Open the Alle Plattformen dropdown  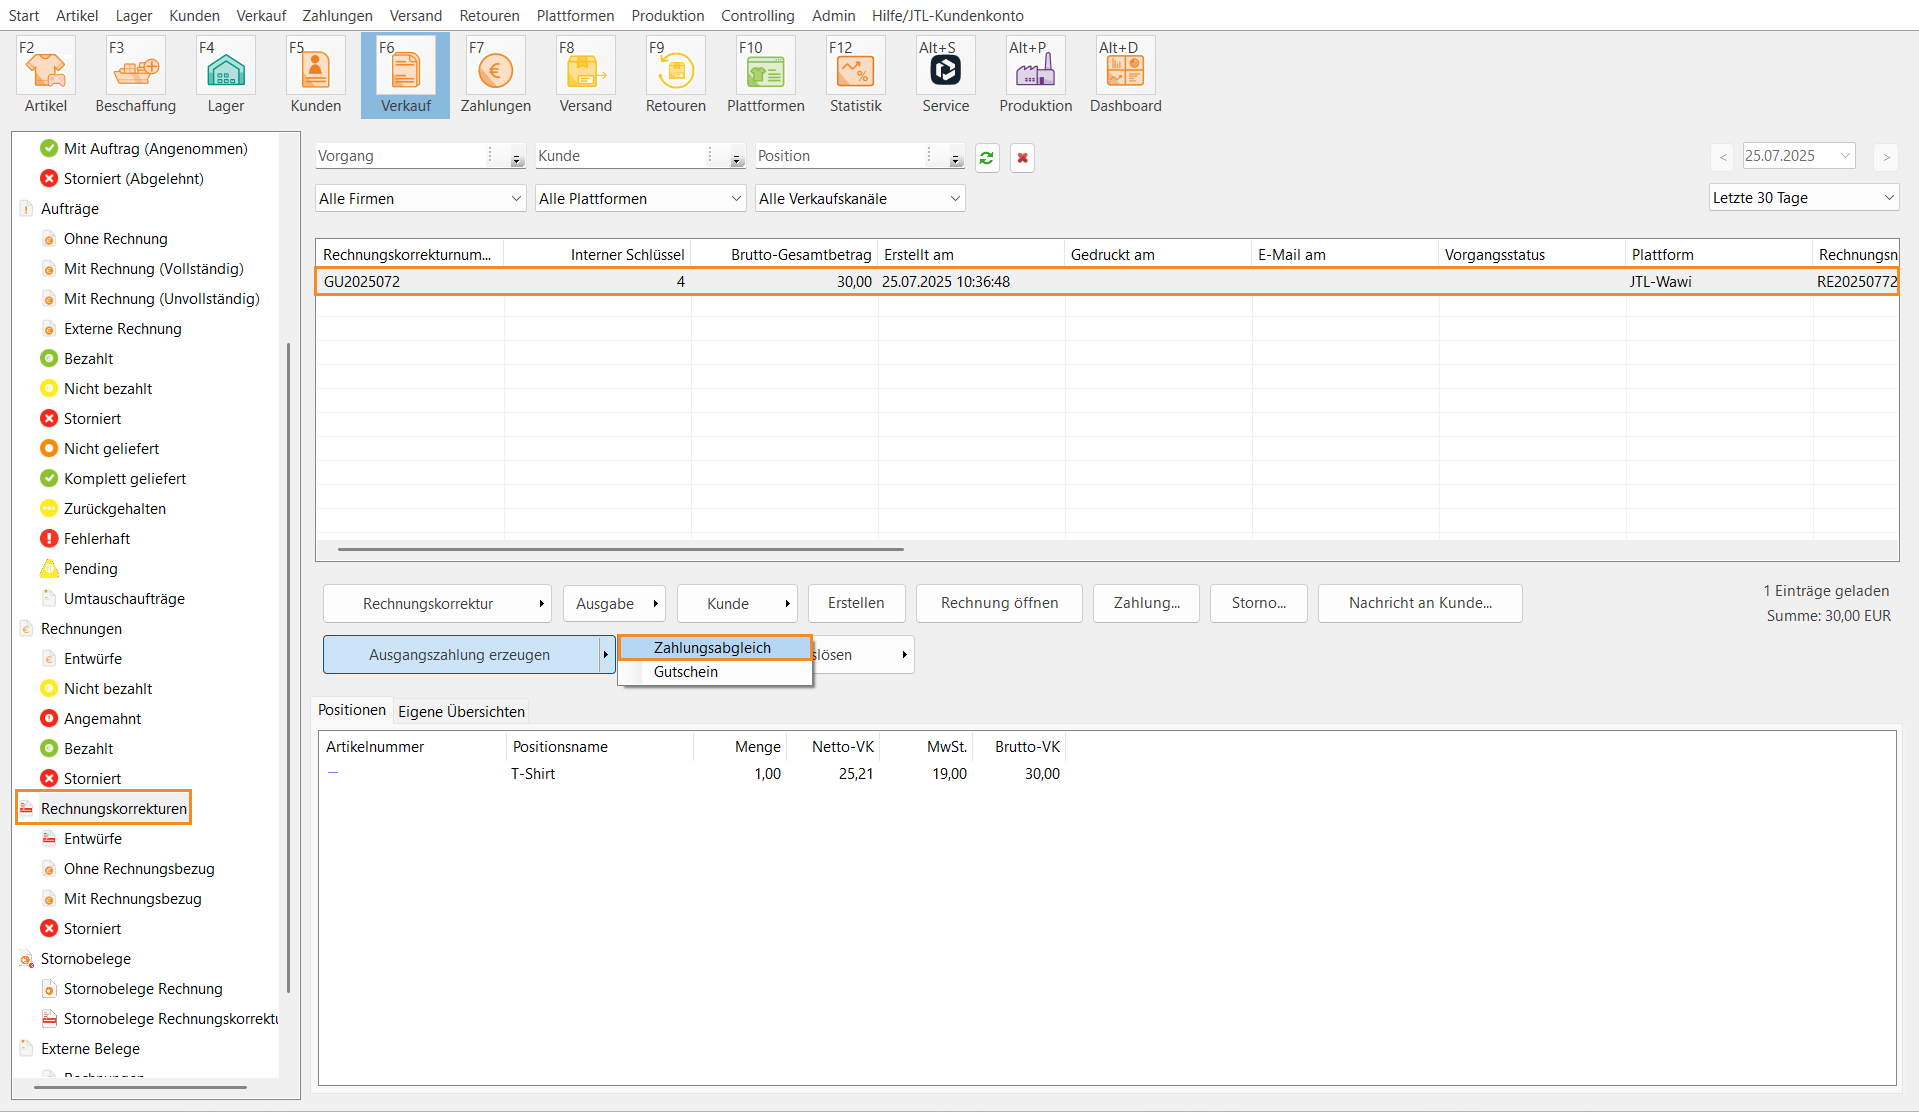pyautogui.click(x=640, y=199)
